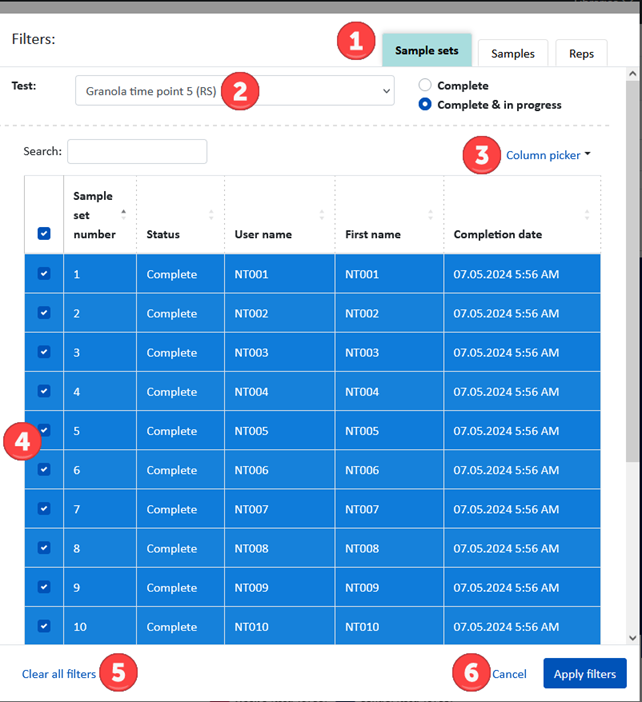This screenshot has width=642, height=702.
Task: Click the Cancel link
Action: click(509, 674)
